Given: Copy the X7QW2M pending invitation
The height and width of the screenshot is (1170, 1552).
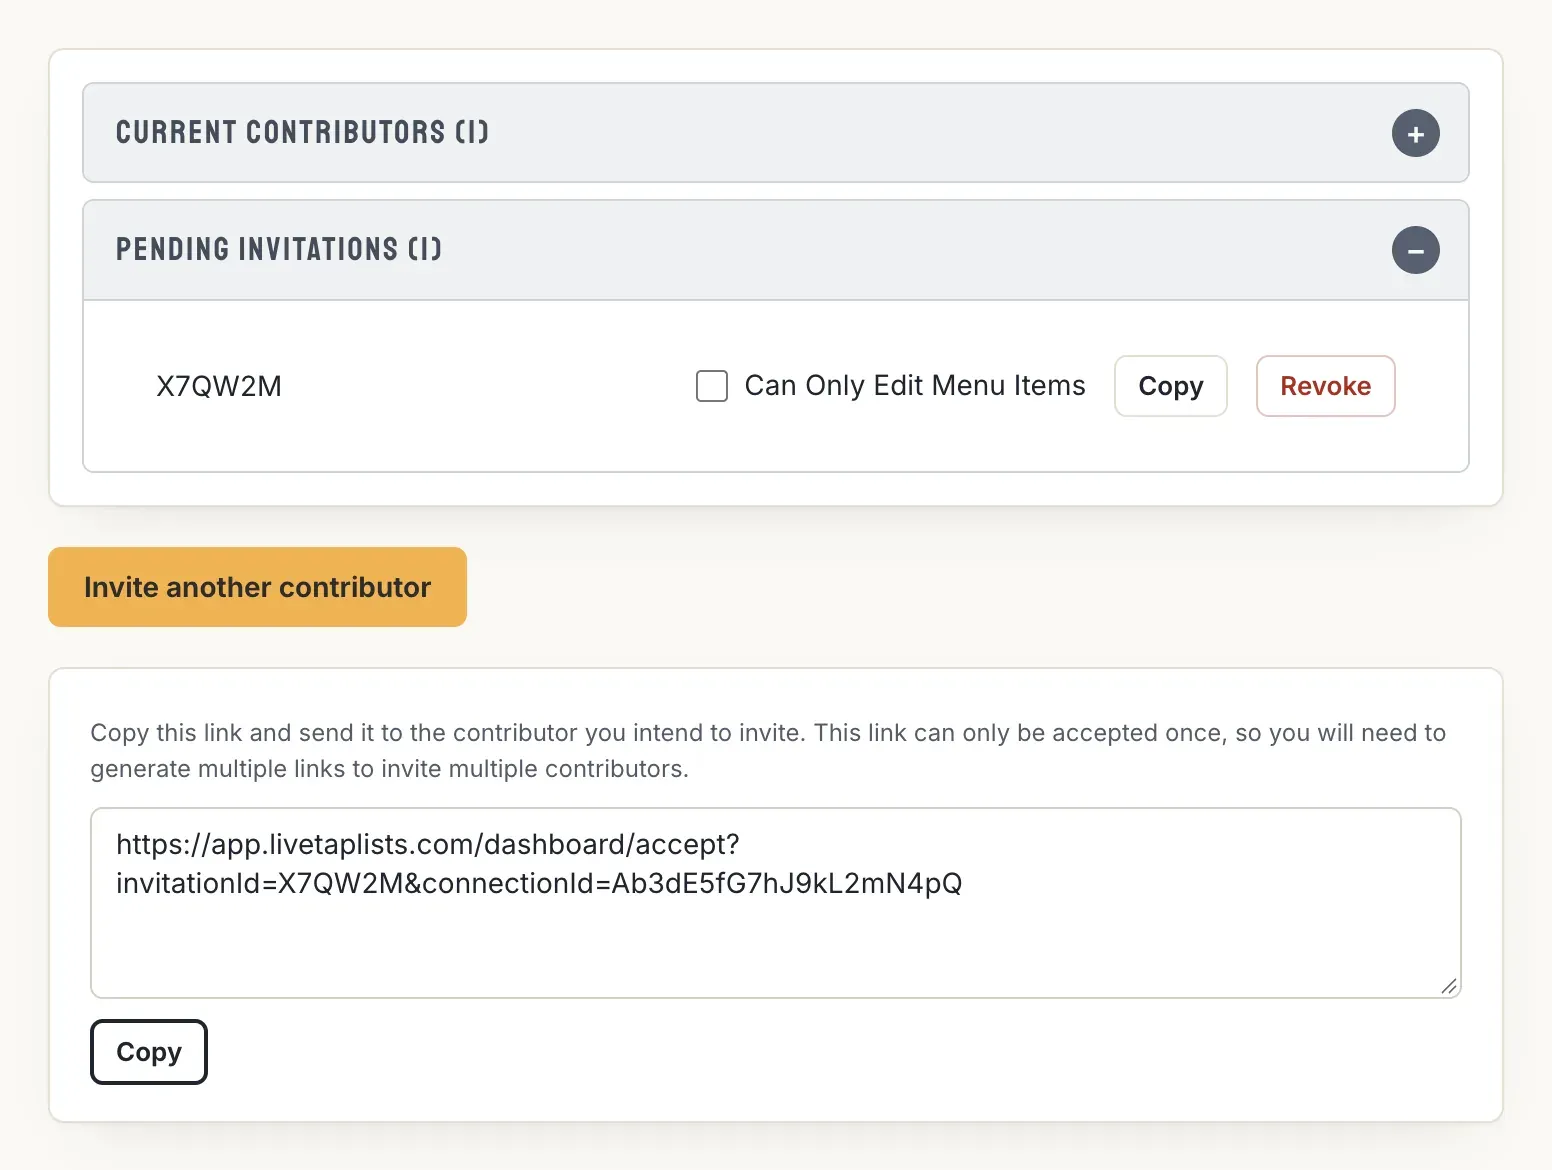Looking at the screenshot, I should [x=1171, y=386].
